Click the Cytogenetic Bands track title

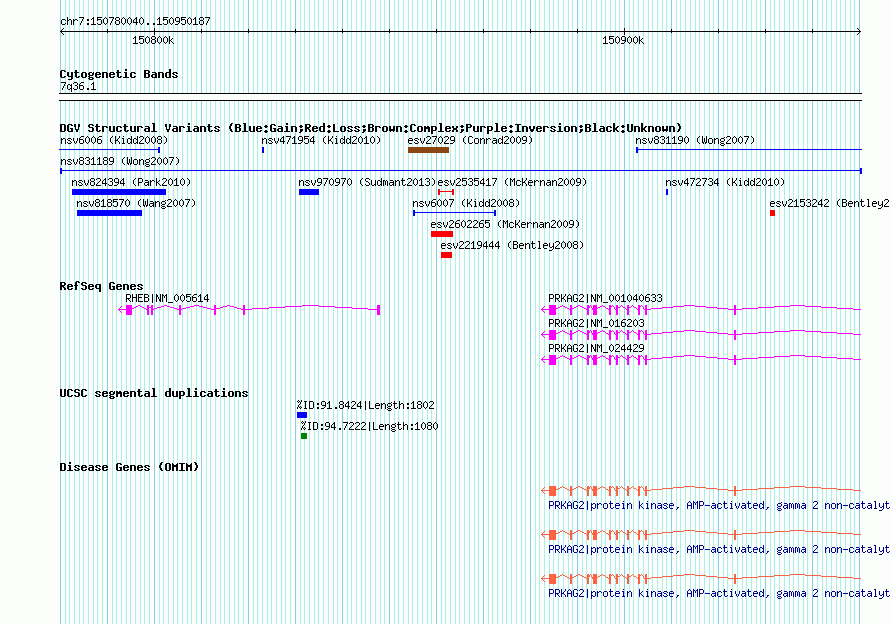pyautogui.click(x=119, y=74)
